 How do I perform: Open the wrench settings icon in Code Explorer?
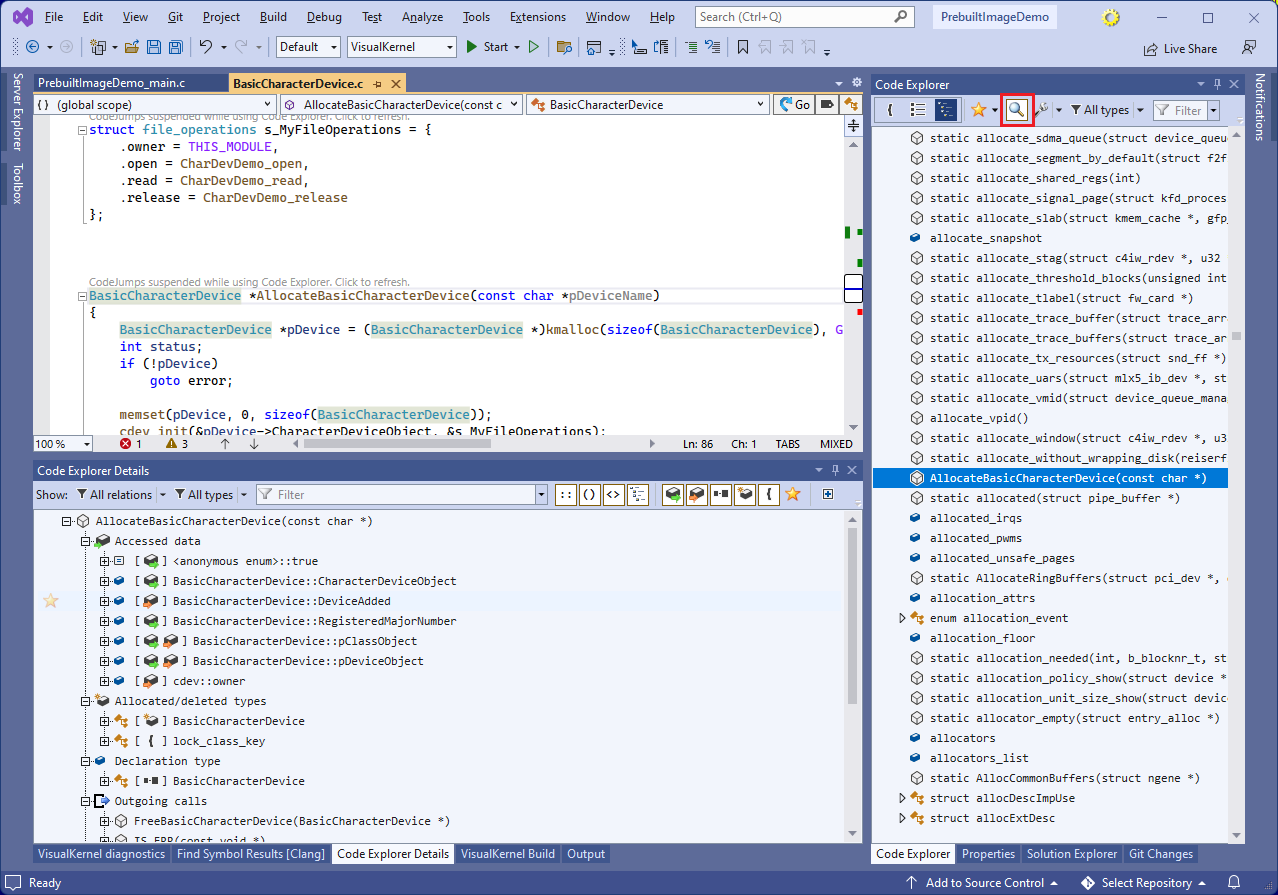coord(1041,110)
